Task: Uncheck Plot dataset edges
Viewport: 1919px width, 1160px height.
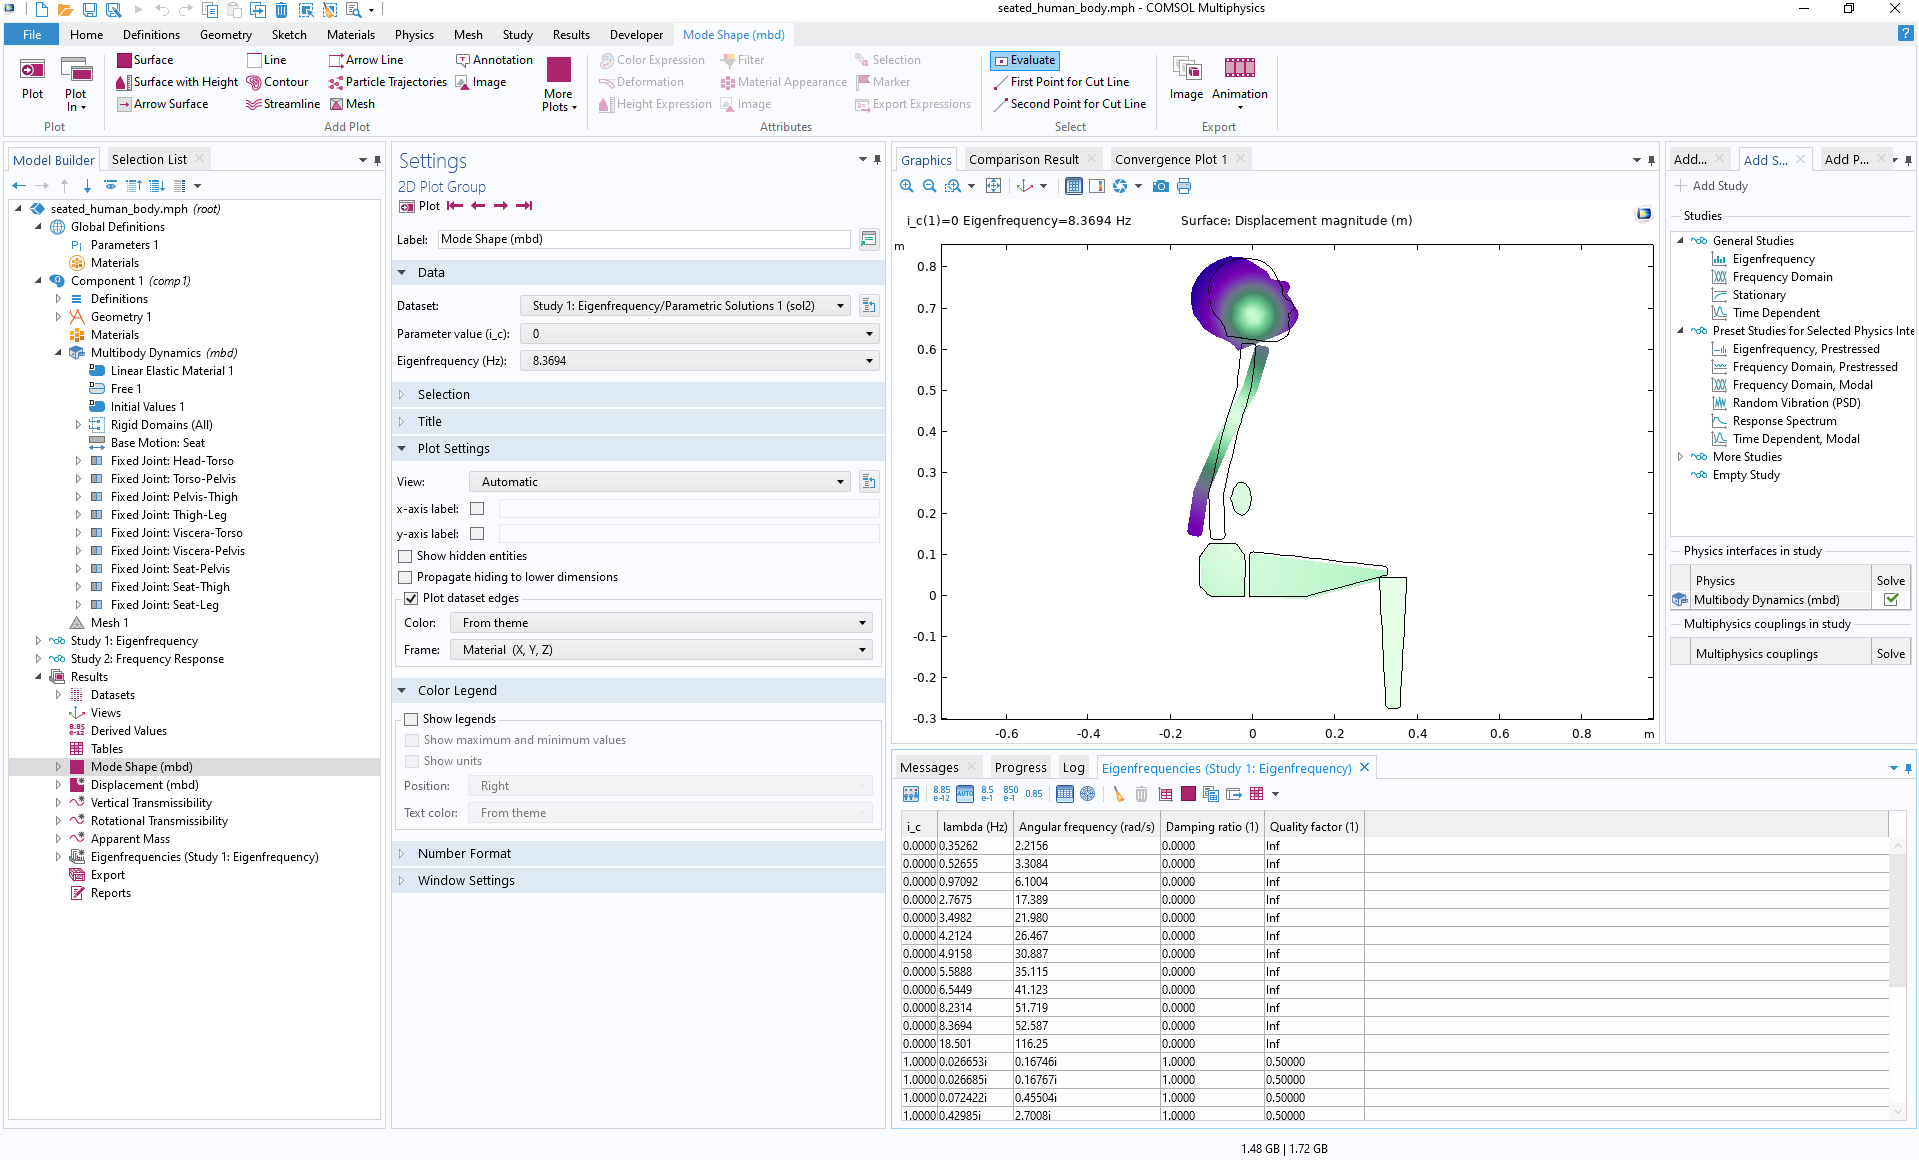Action: click(411, 598)
